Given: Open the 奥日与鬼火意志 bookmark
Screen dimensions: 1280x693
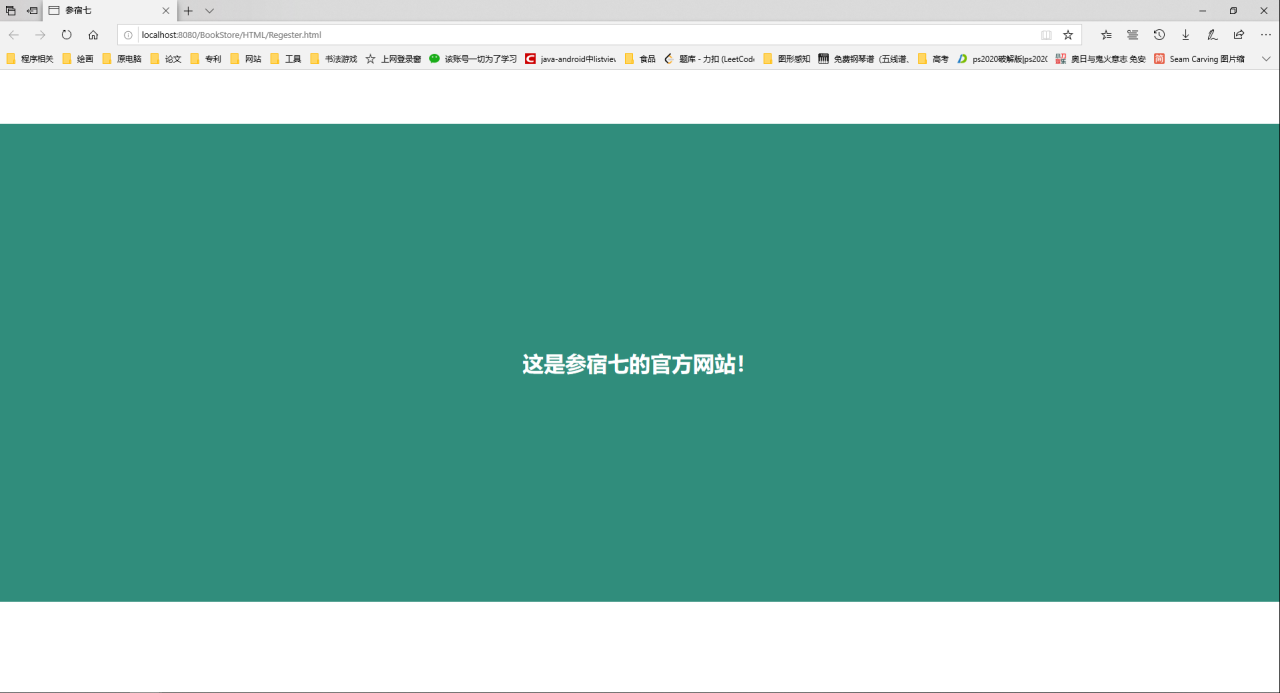Looking at the screenshot, I should pyautogui.click(x=1101, y=59).
